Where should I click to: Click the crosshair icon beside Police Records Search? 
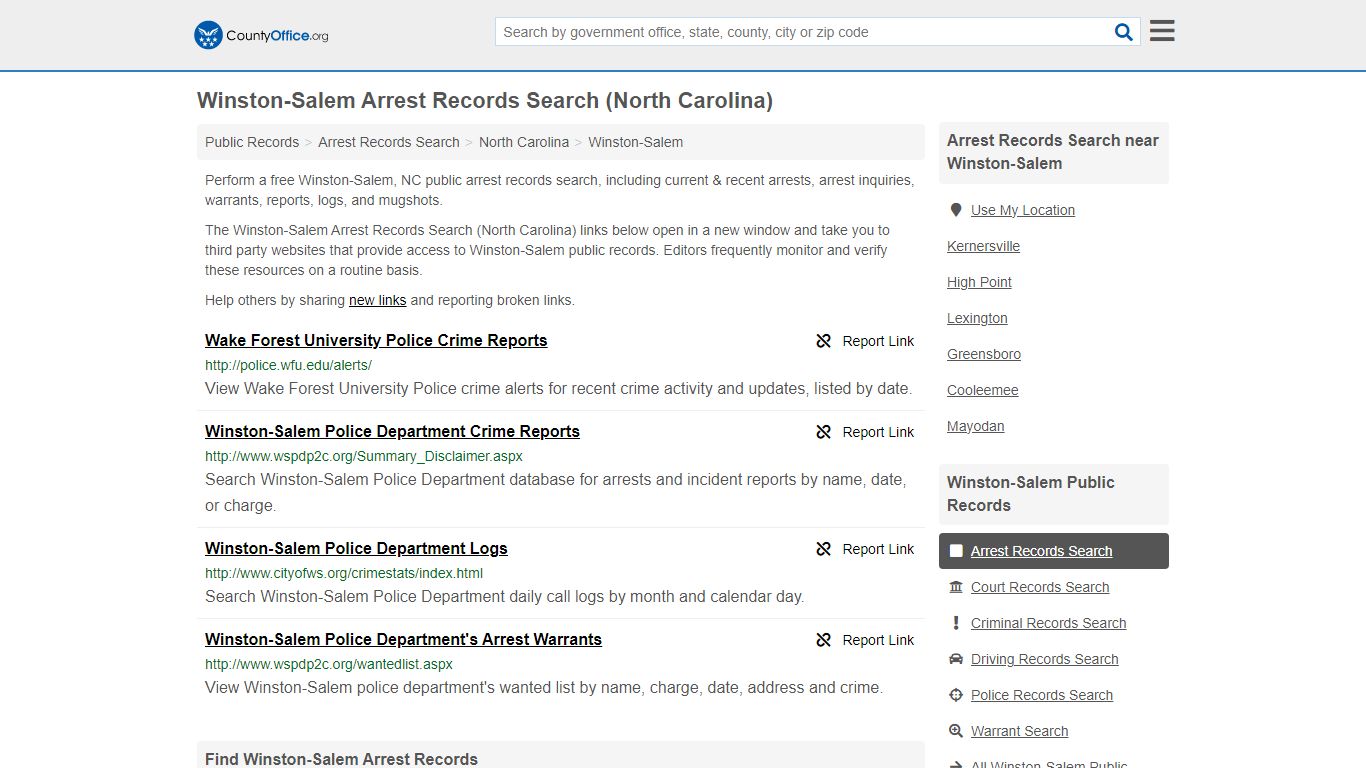956,695
